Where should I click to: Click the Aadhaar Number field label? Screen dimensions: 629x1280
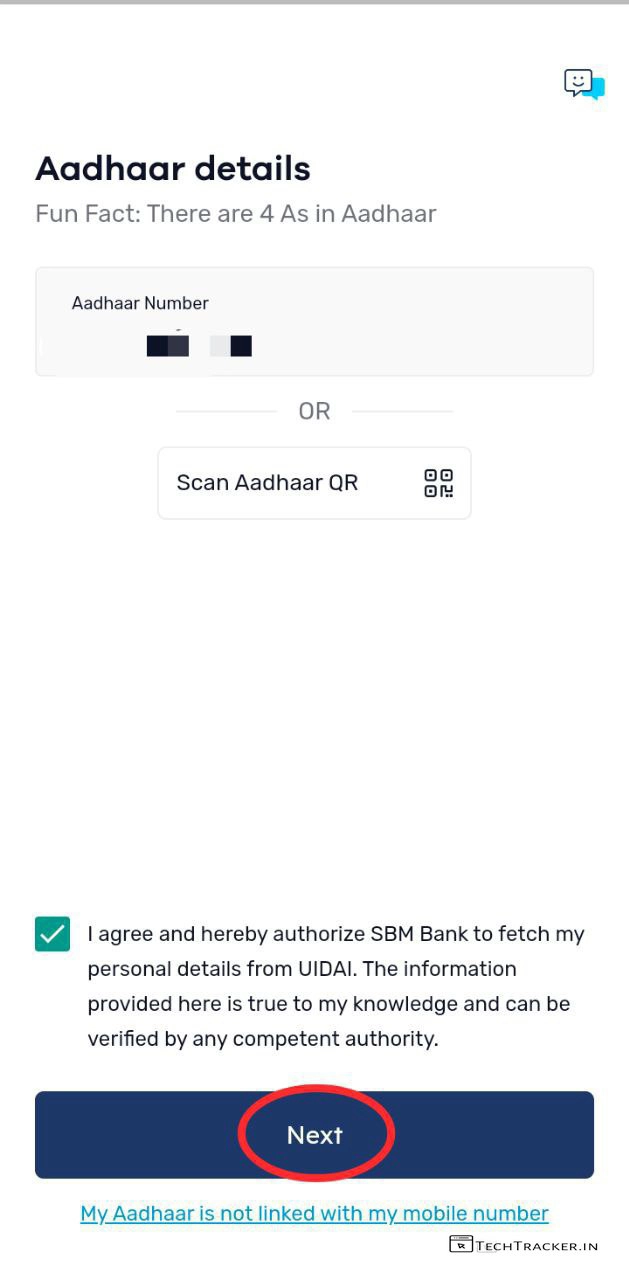point(140,303)
